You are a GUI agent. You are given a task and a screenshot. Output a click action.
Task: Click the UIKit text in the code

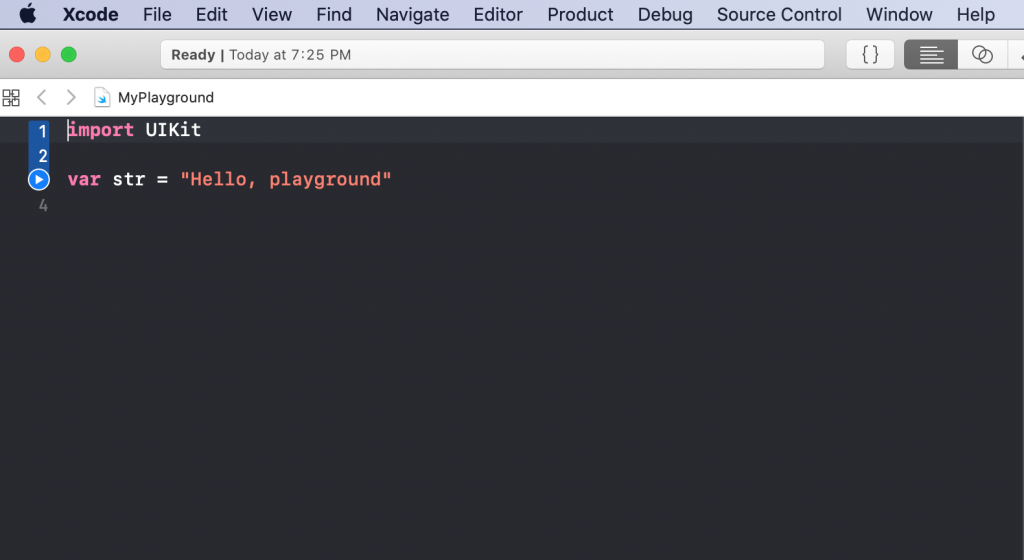(x=173, y=130)
